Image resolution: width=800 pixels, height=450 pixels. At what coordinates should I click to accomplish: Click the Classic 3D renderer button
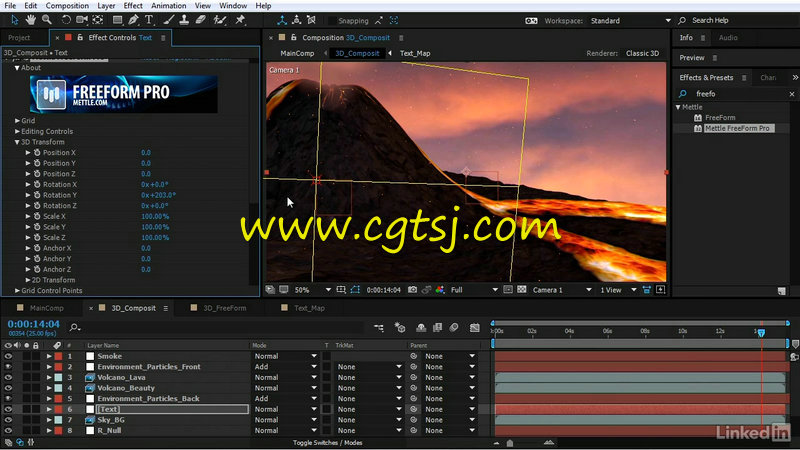tap(642, 54)
